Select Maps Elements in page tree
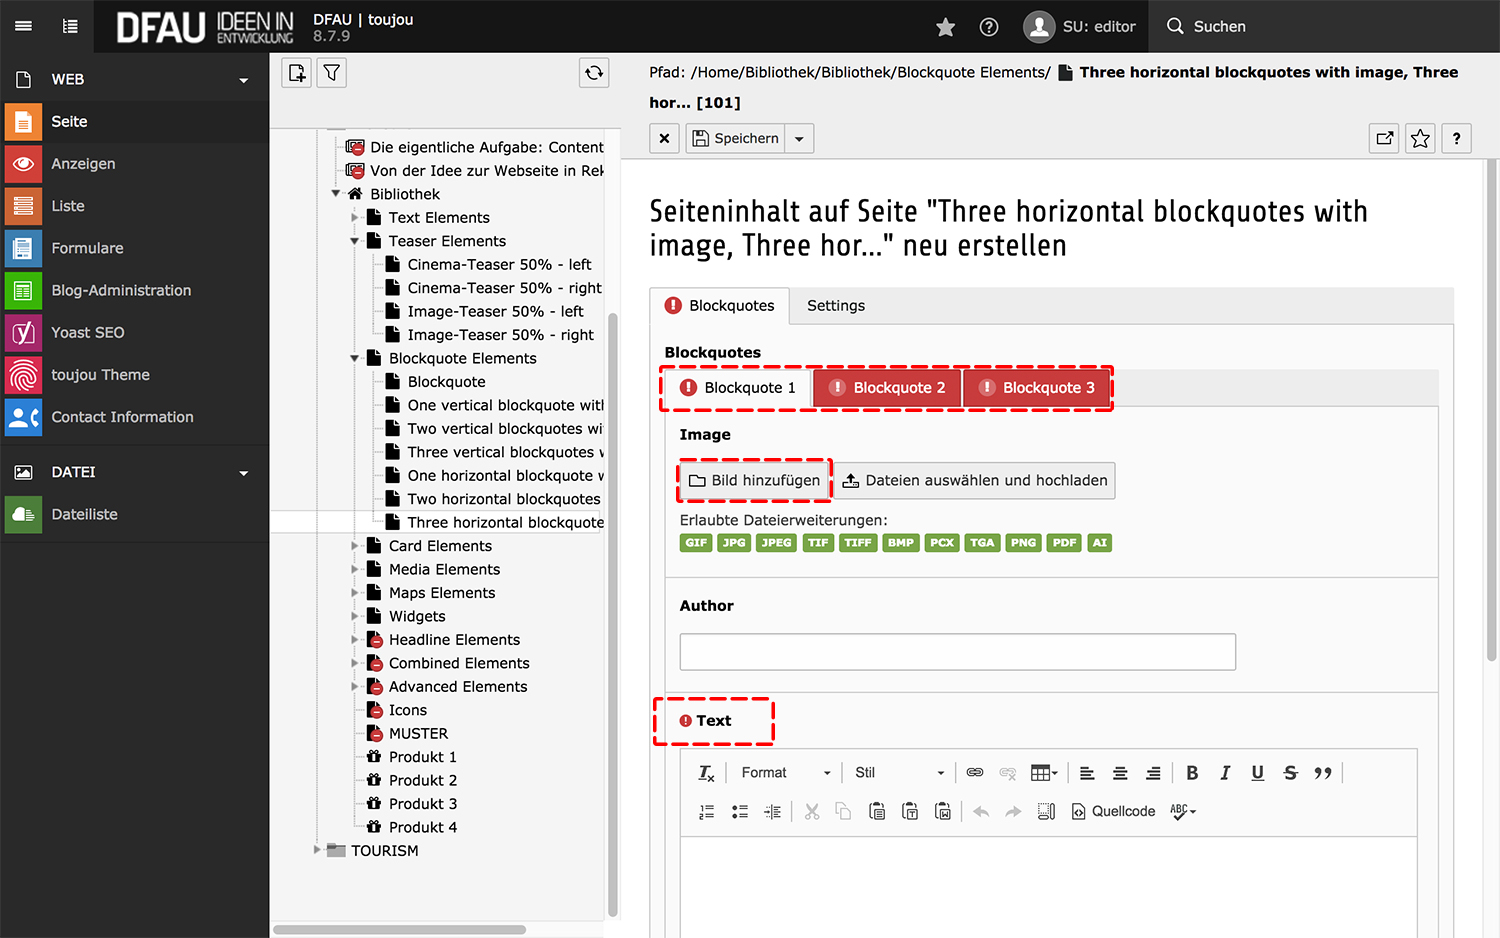Viewport: 1500px width, 938px height. click(x=442, y=593)
